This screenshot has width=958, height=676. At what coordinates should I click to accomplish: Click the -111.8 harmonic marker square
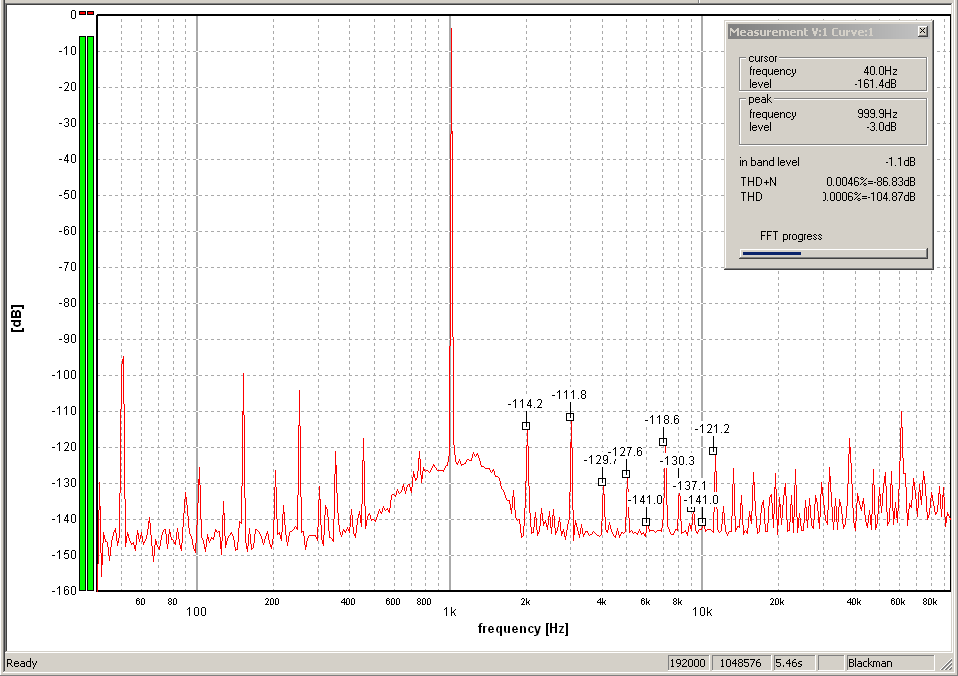(x=570, y=417)
